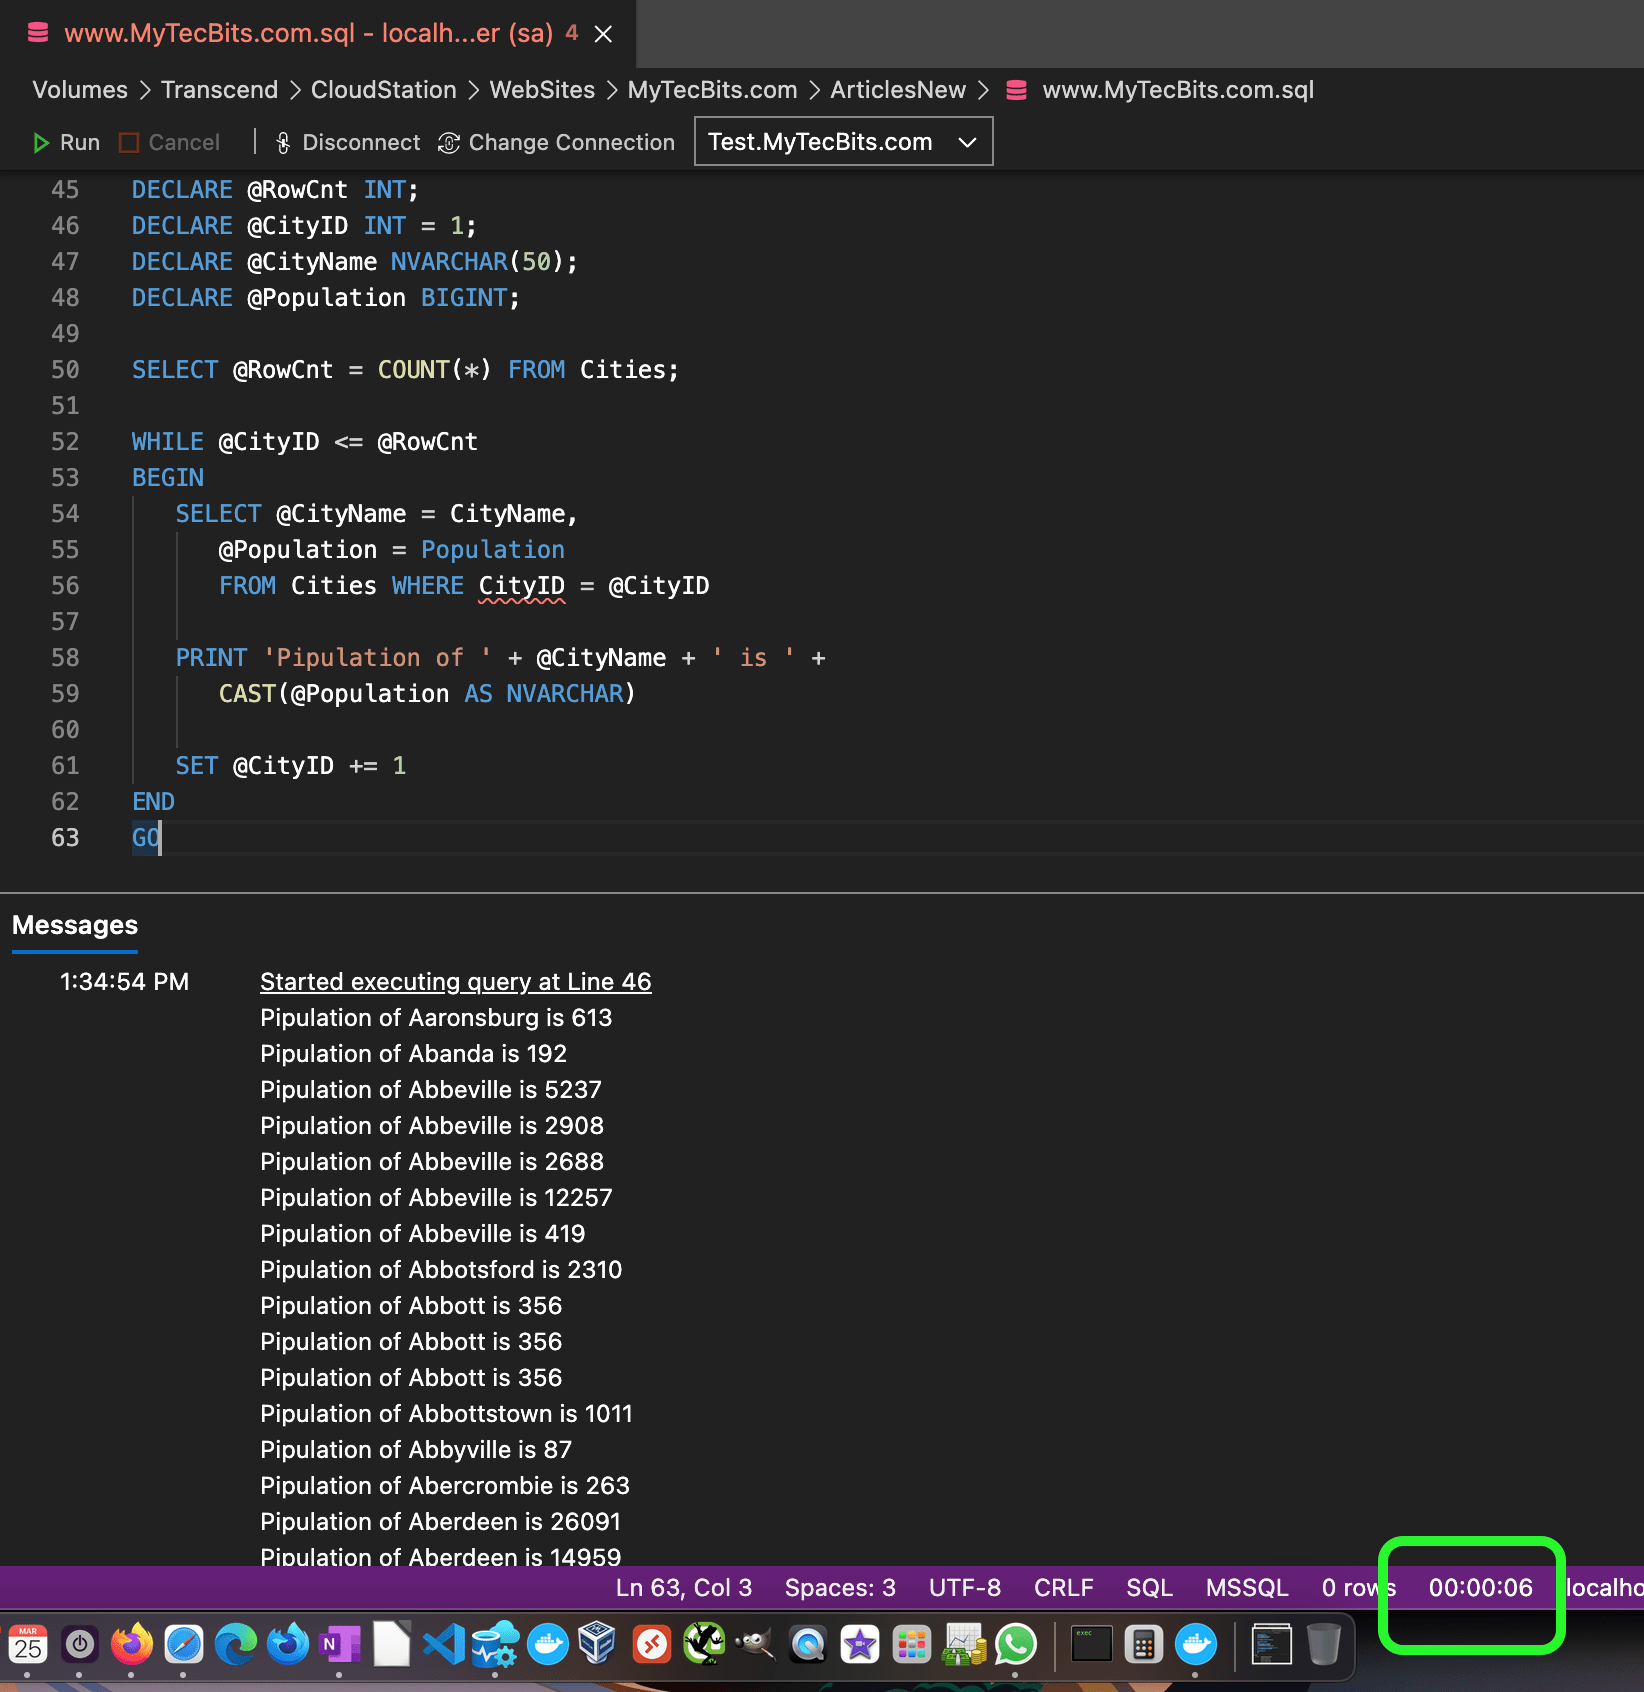
Task: Run the SQL query
Action: point(66,142)
